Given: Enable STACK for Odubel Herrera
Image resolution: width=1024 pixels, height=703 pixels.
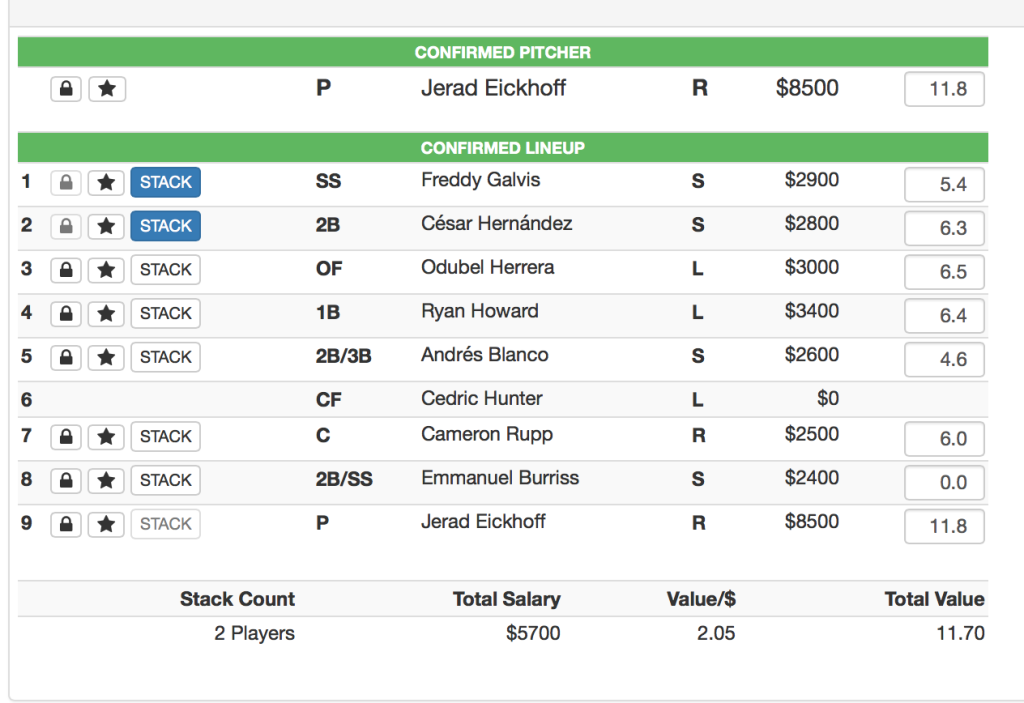Looking at the screenshot, I should coord(165,270).
